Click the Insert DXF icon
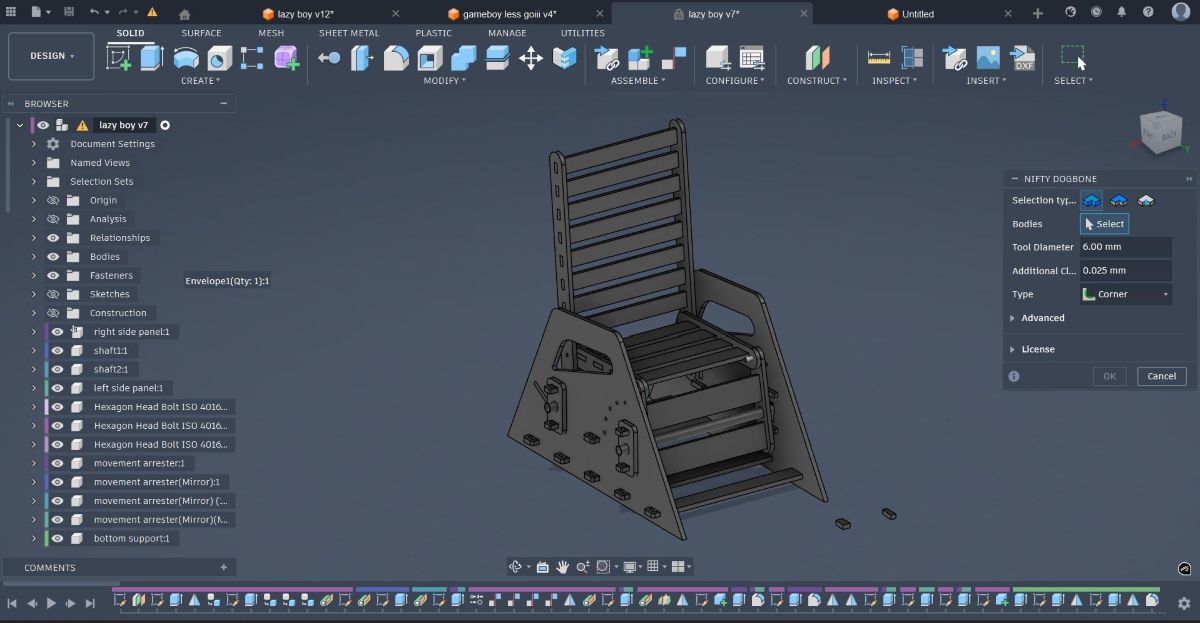 coord(1022,58)
